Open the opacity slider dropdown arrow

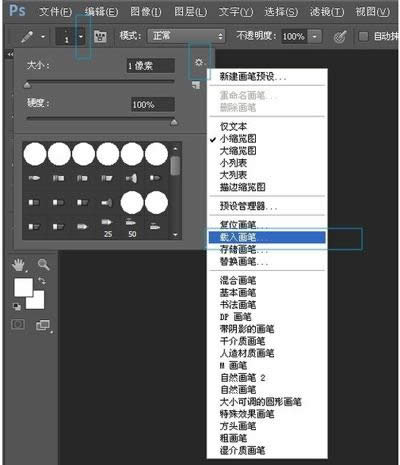[314, 36]
